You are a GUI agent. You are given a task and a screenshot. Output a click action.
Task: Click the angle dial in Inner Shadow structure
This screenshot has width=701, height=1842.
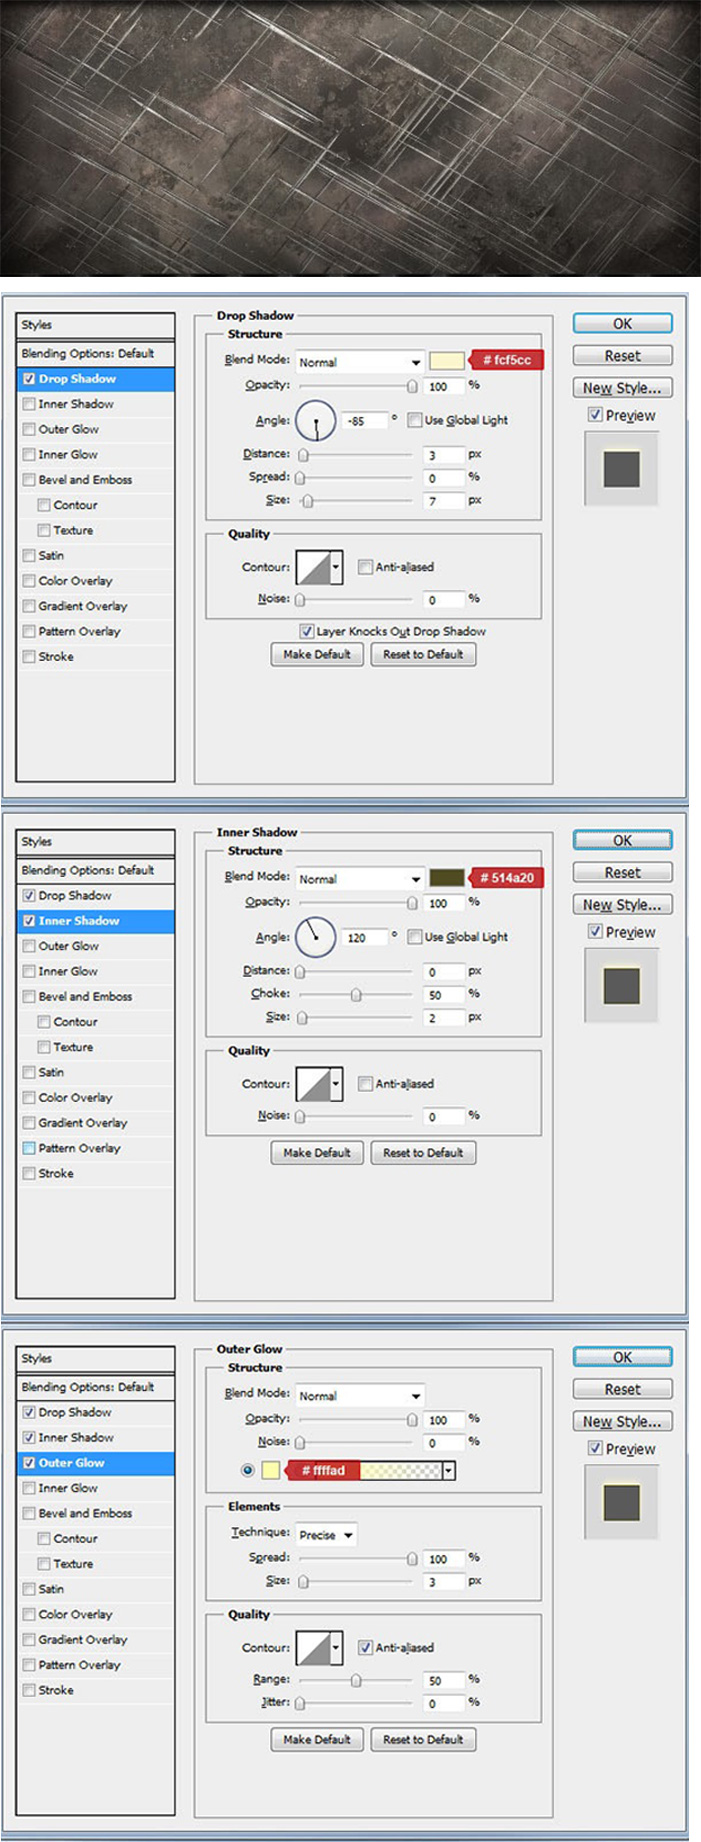[x=315, y=937]
